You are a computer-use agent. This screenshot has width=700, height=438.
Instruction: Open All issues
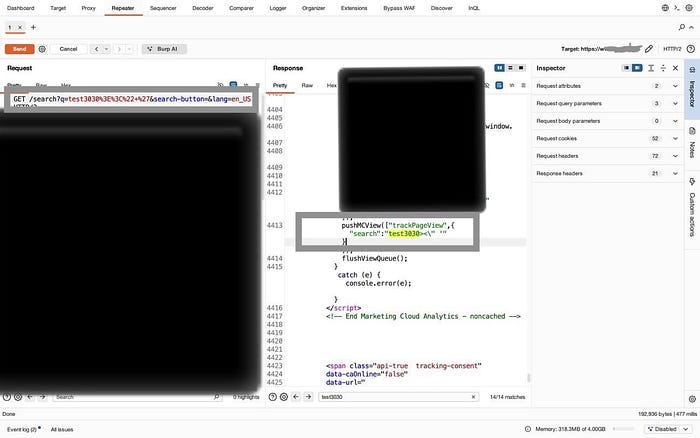tap(62, 429)
